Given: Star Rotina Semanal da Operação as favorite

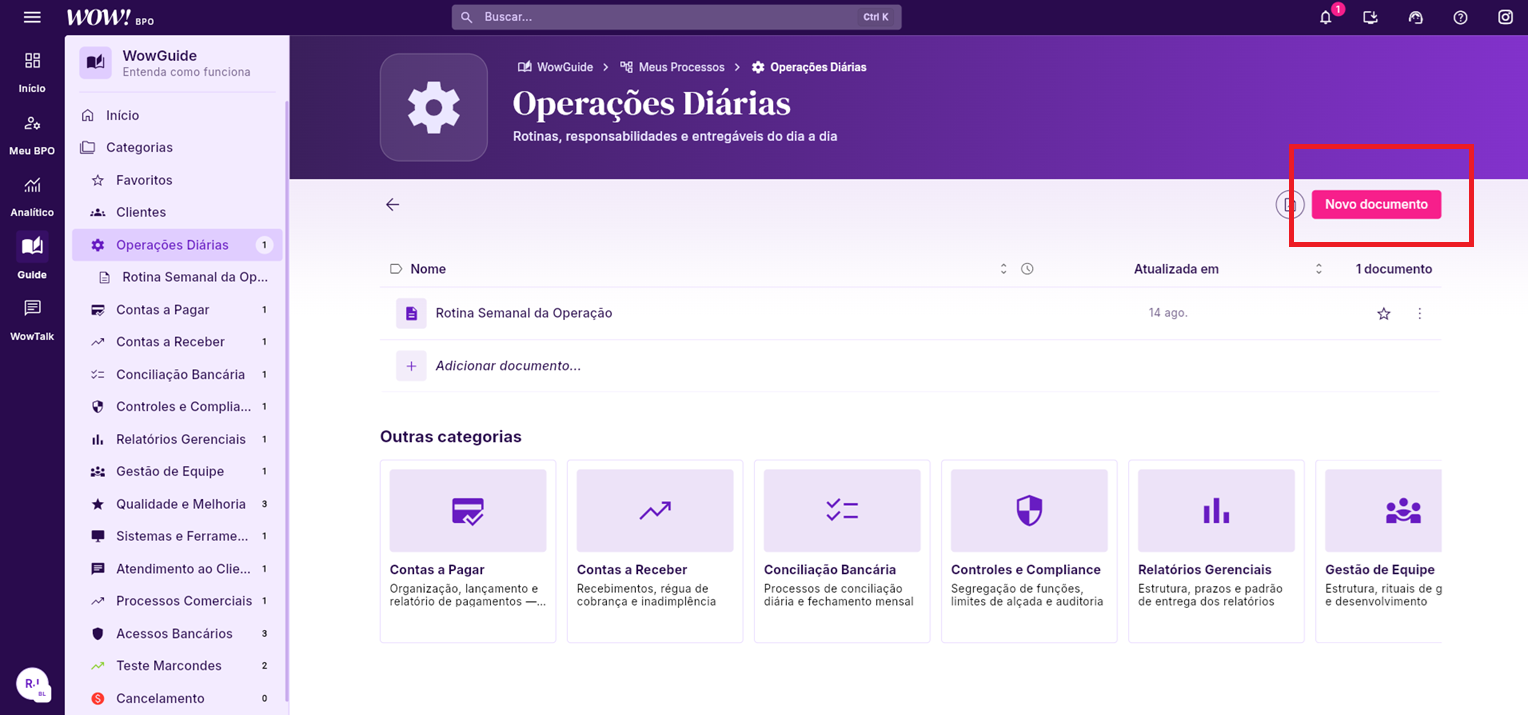Looking at the screenshot, I should tap(1384, 314).
